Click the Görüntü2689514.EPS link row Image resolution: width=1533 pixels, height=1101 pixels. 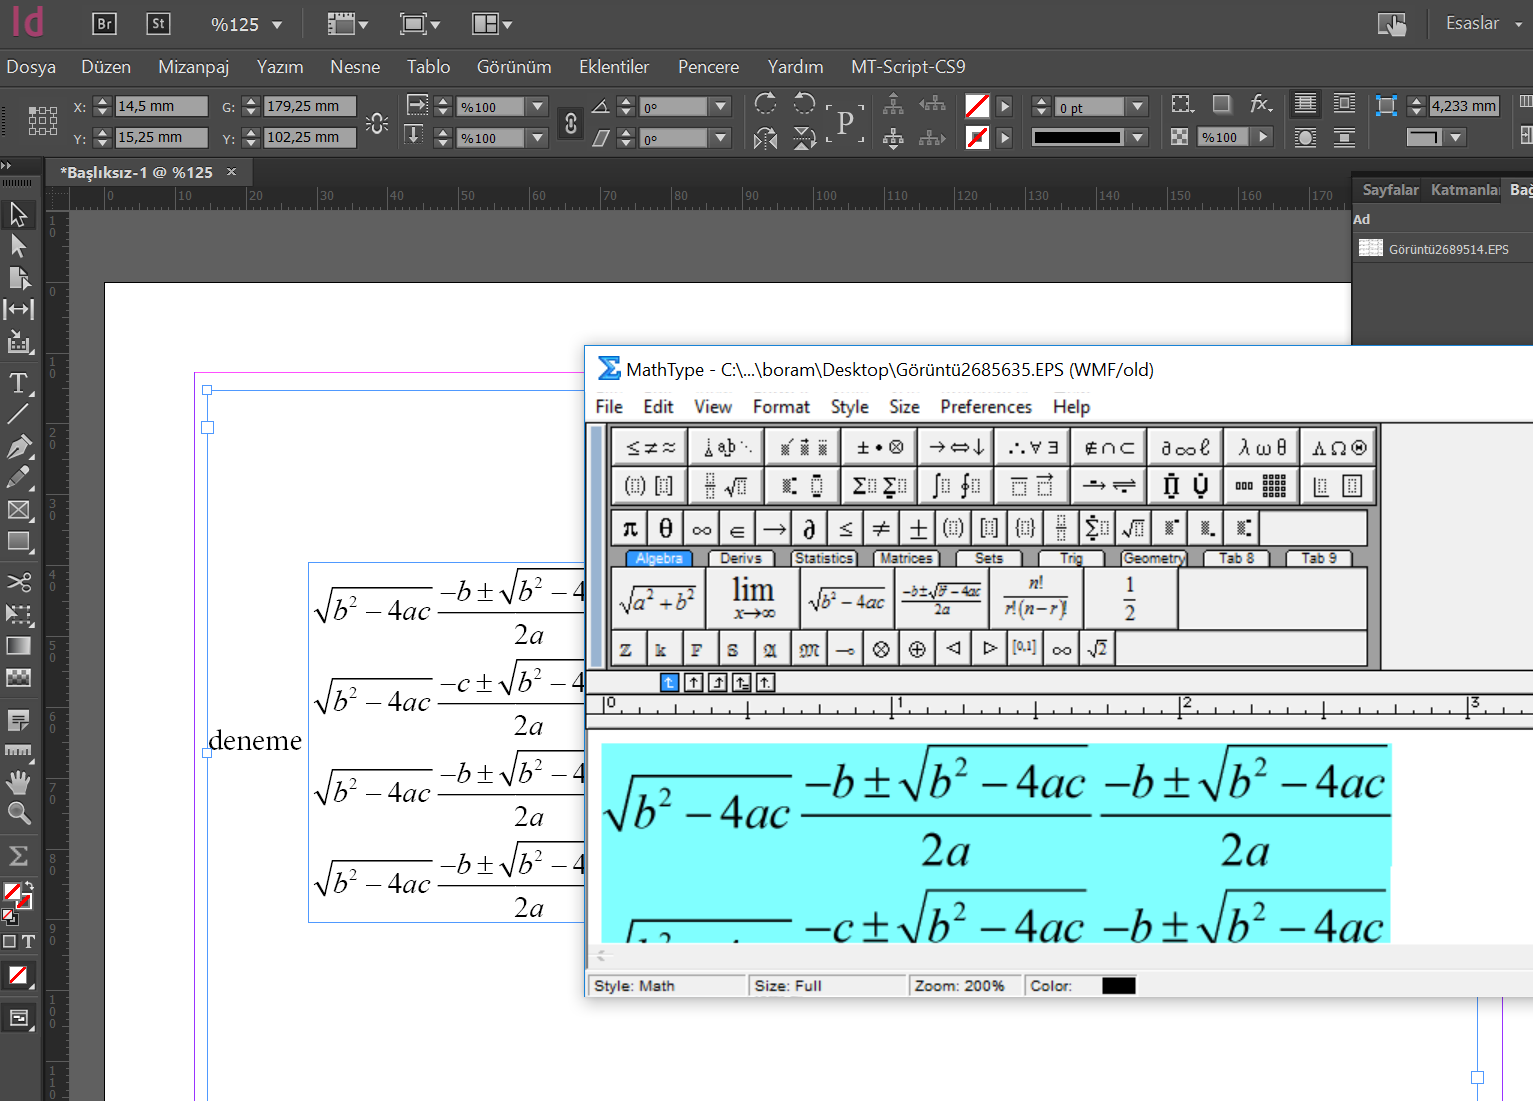(1441, 249)
